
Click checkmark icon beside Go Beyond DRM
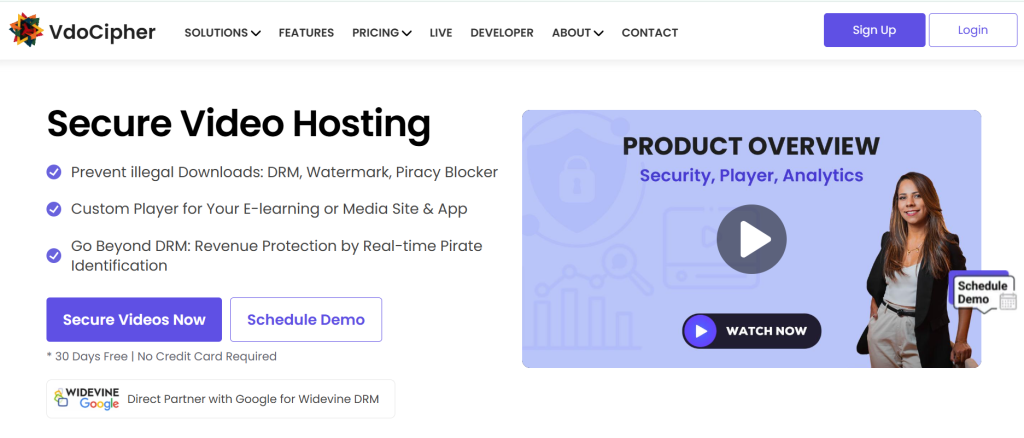(54, 255)
